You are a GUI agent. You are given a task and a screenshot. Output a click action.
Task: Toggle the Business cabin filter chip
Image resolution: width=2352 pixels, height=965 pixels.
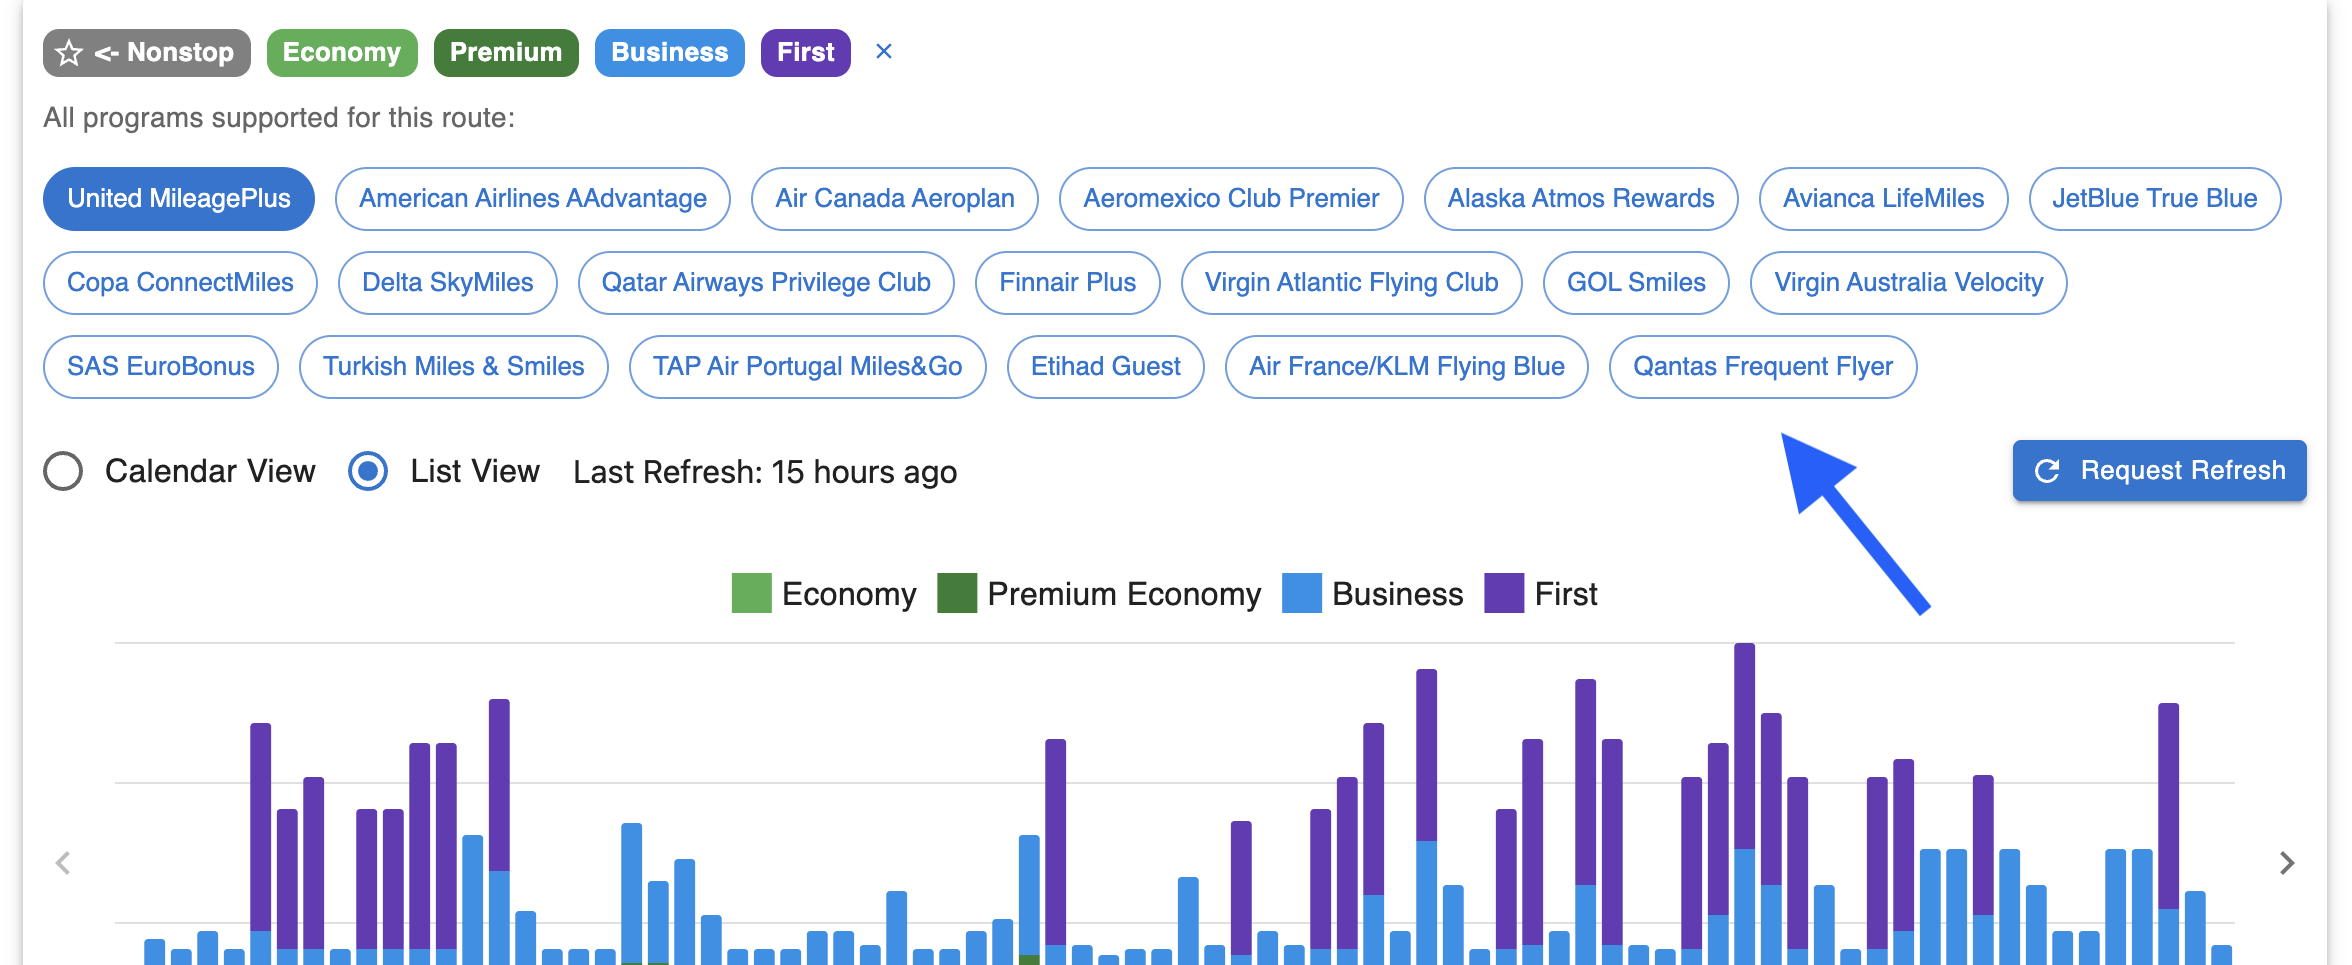tap(670, 53)
